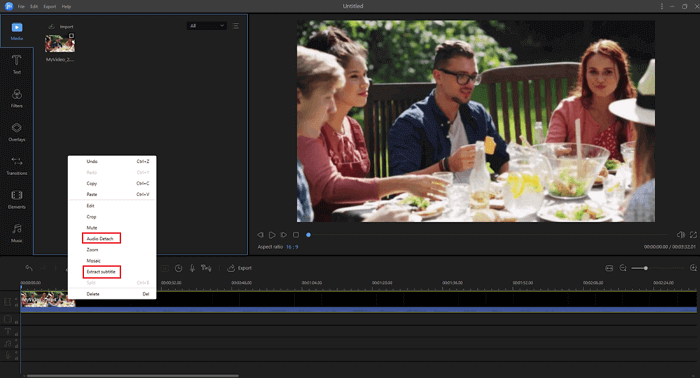The image size is (700, 378).
Task: Select Audio Detach in context menu
Action: 101,238
